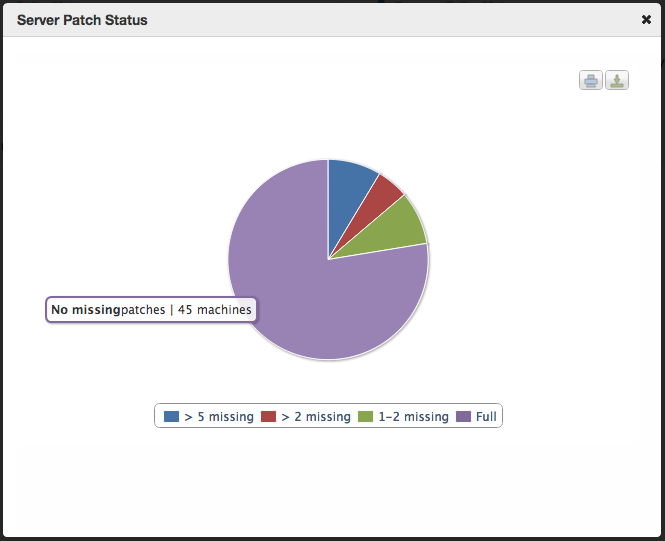Click the Server Patch Status title

click(x=82, y=20)
